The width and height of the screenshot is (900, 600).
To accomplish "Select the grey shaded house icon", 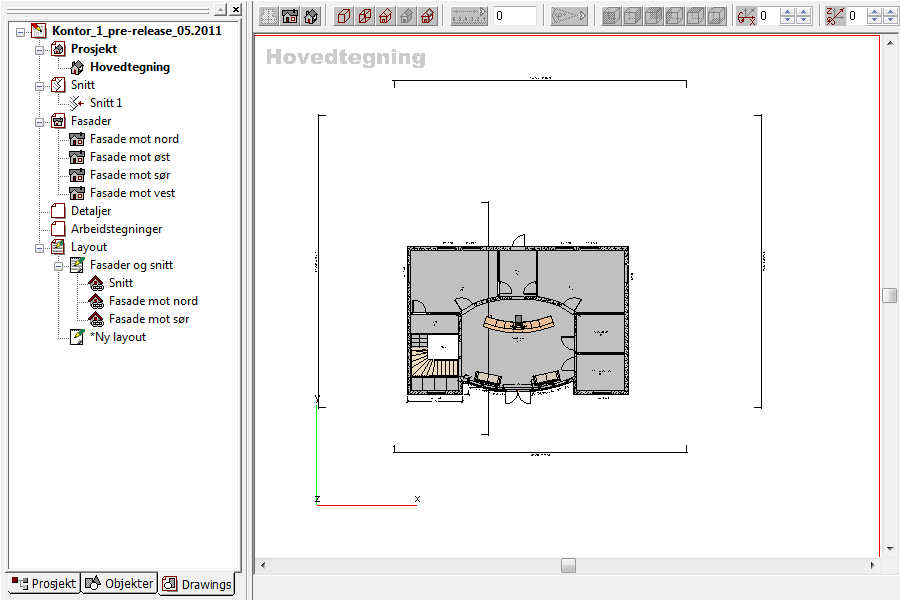I will point(406,16).
